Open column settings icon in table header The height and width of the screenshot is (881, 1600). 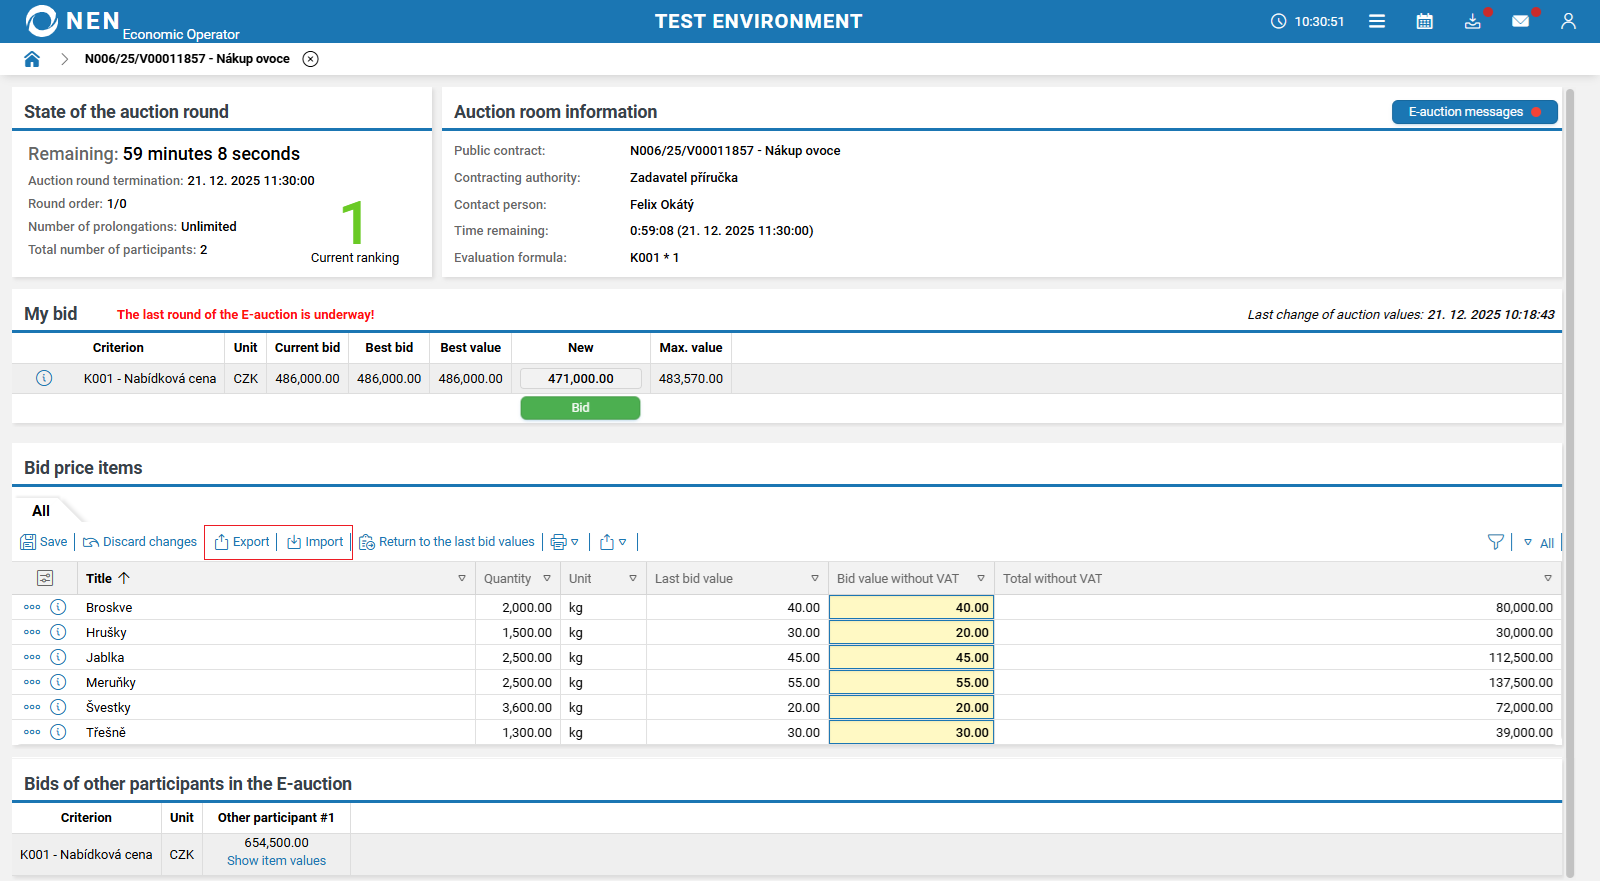(x=45, y=578)
